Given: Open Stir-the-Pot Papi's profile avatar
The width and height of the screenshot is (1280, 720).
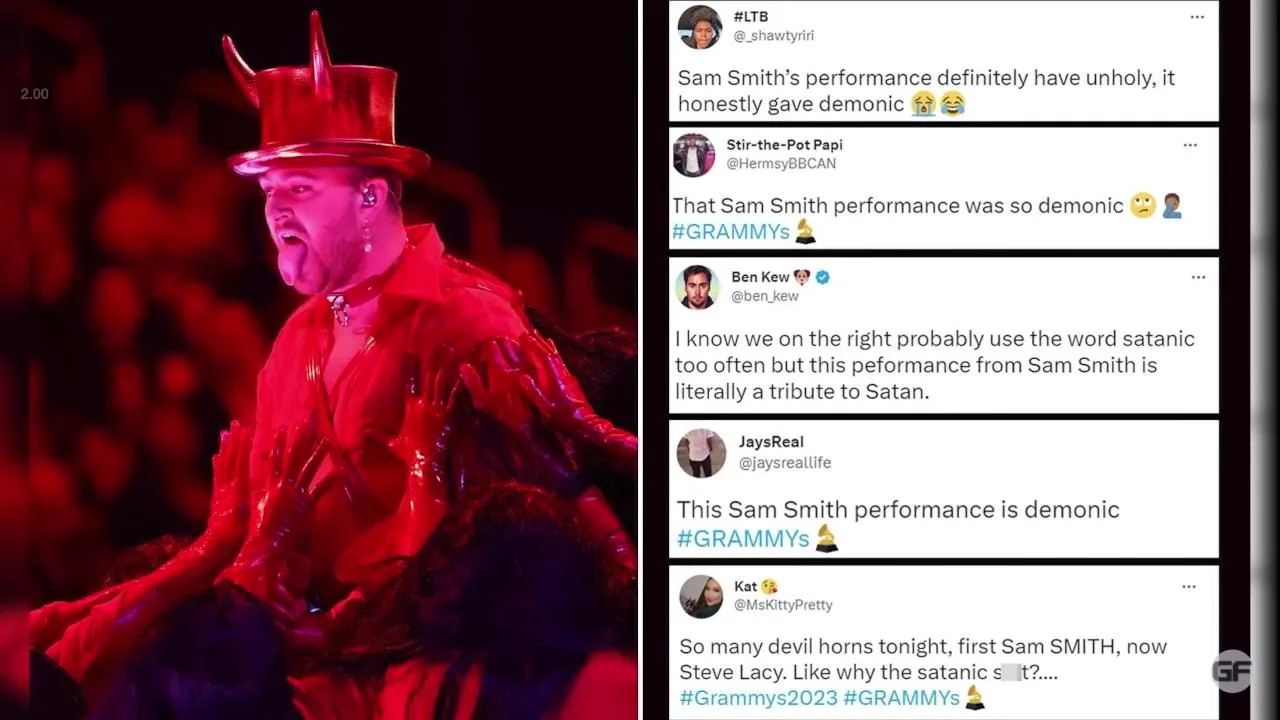Looking at the screenshot, I should pyautogui.click(x=694, y=155).
